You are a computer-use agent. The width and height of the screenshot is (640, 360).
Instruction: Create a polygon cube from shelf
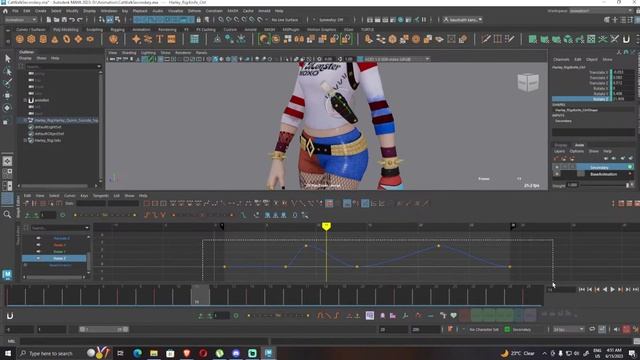[x=31, y=39]
